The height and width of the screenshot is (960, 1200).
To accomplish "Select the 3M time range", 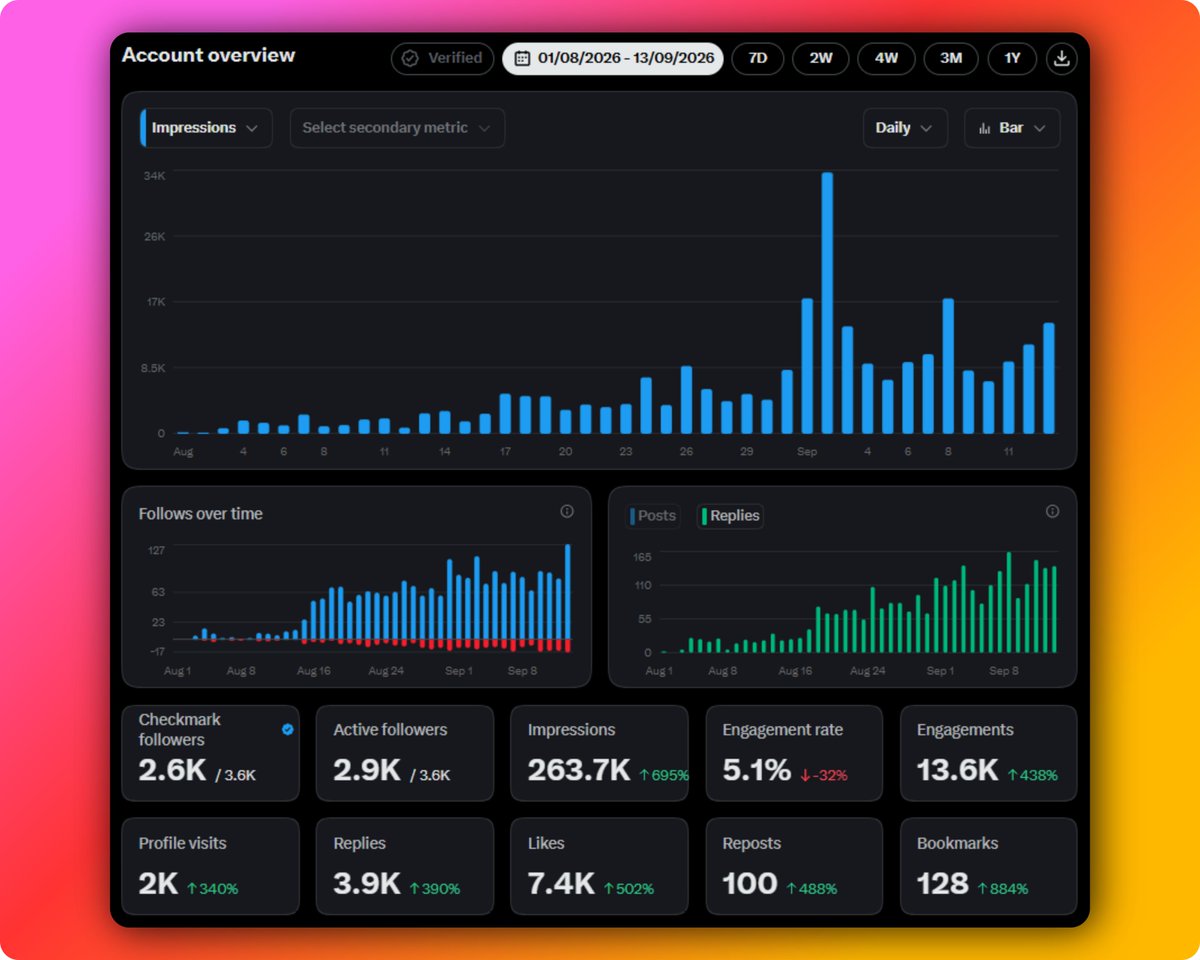I will coord(951,58).
